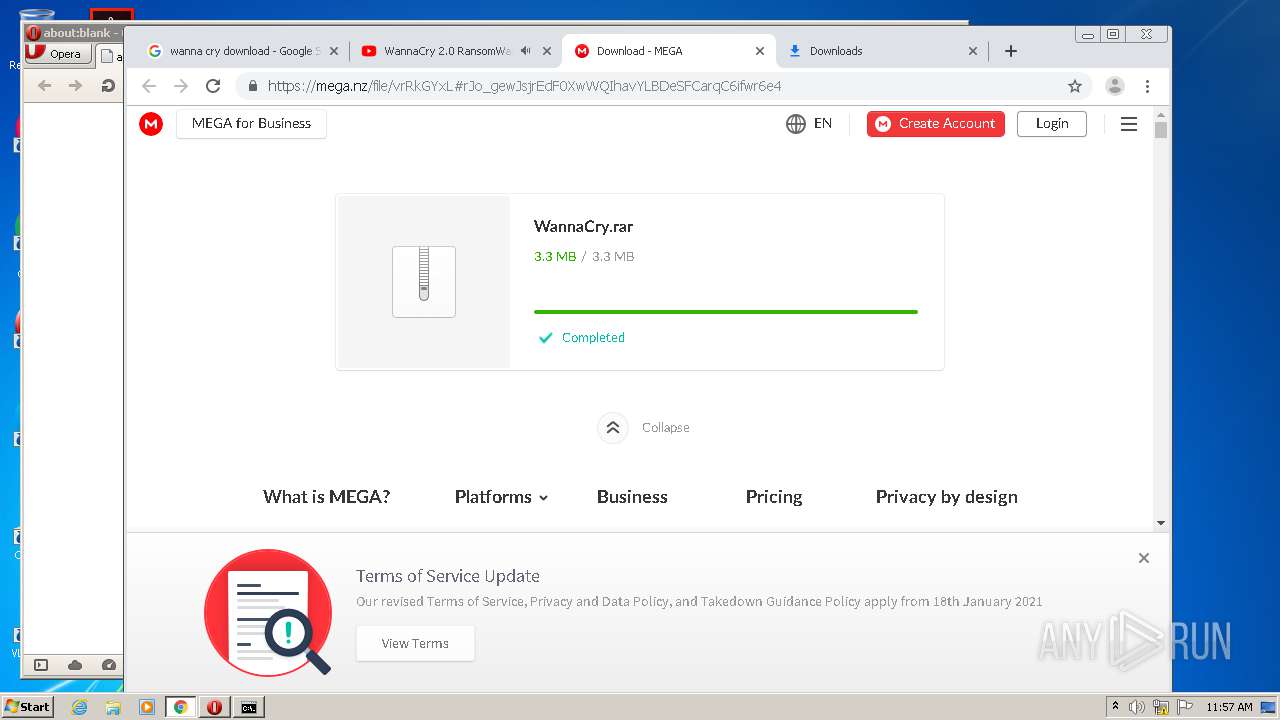Open the Business link

pyautogui.click(x=632, y=497)
